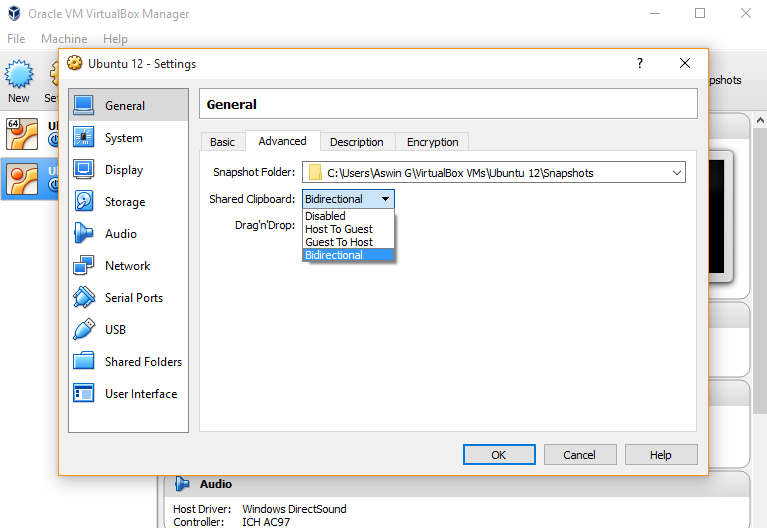The width and height of the screenshot is (767, 528).
Task: Select the System chip icon
Action: click(x=84, y=137)
